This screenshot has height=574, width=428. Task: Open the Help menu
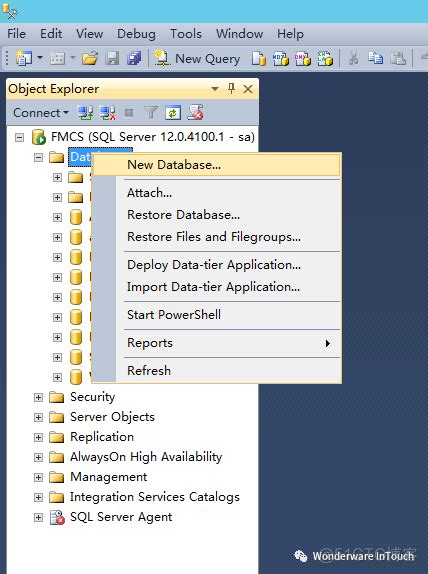click(x=290, y=34)
